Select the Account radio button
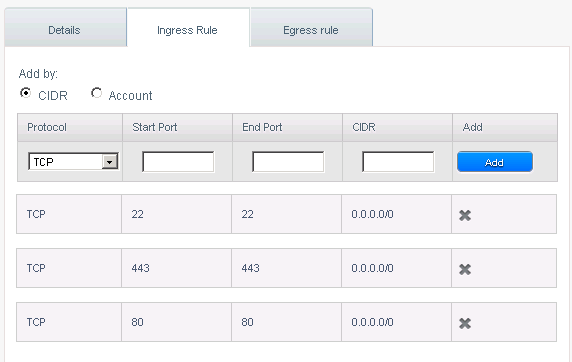The height and width of the screenshot is (362, 572). tap(96, 93)
